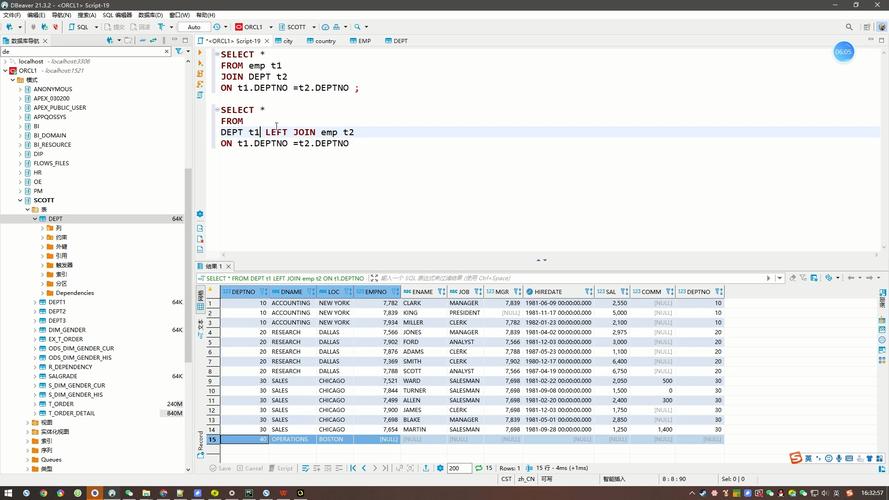Screen dimensions: 889x500
Task: Execute SQL statement using the orange arrow icon
Action: coord(200,53)
